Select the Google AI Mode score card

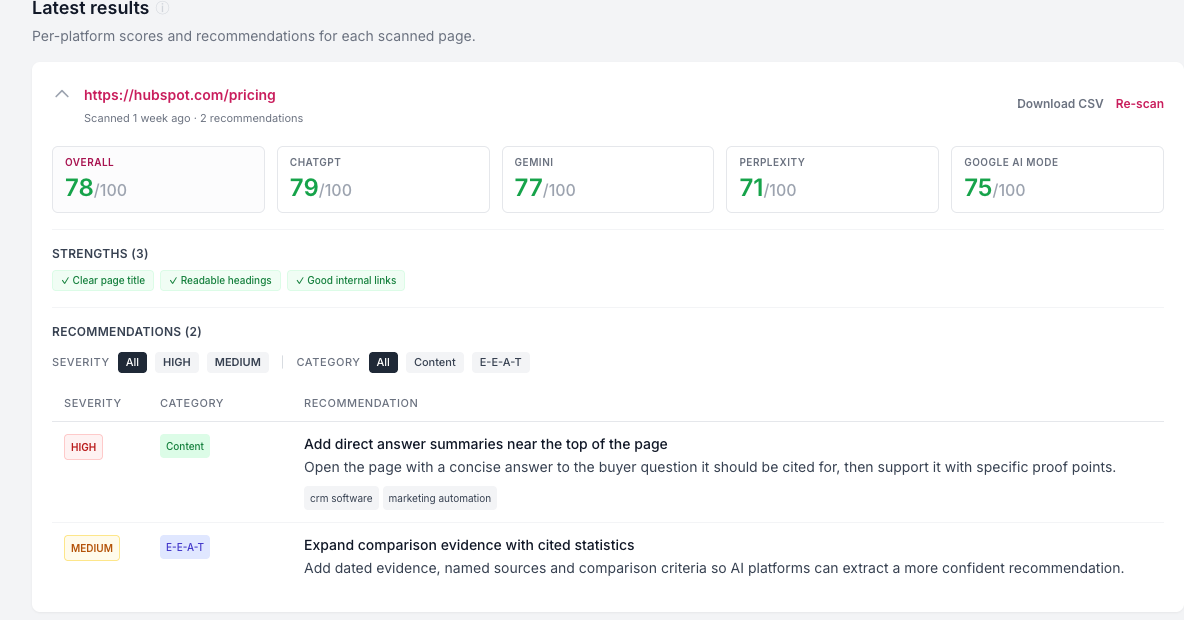[1057, 180]
